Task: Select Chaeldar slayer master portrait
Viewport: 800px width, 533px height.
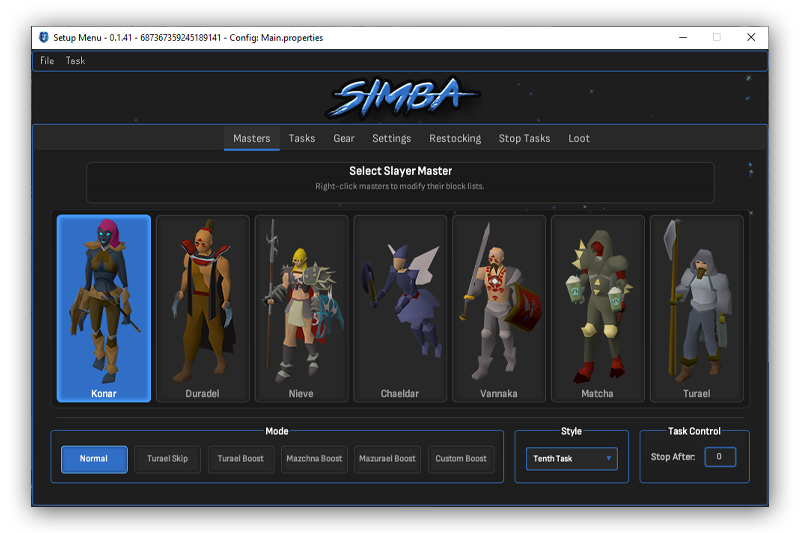Action: pos(399,308)
